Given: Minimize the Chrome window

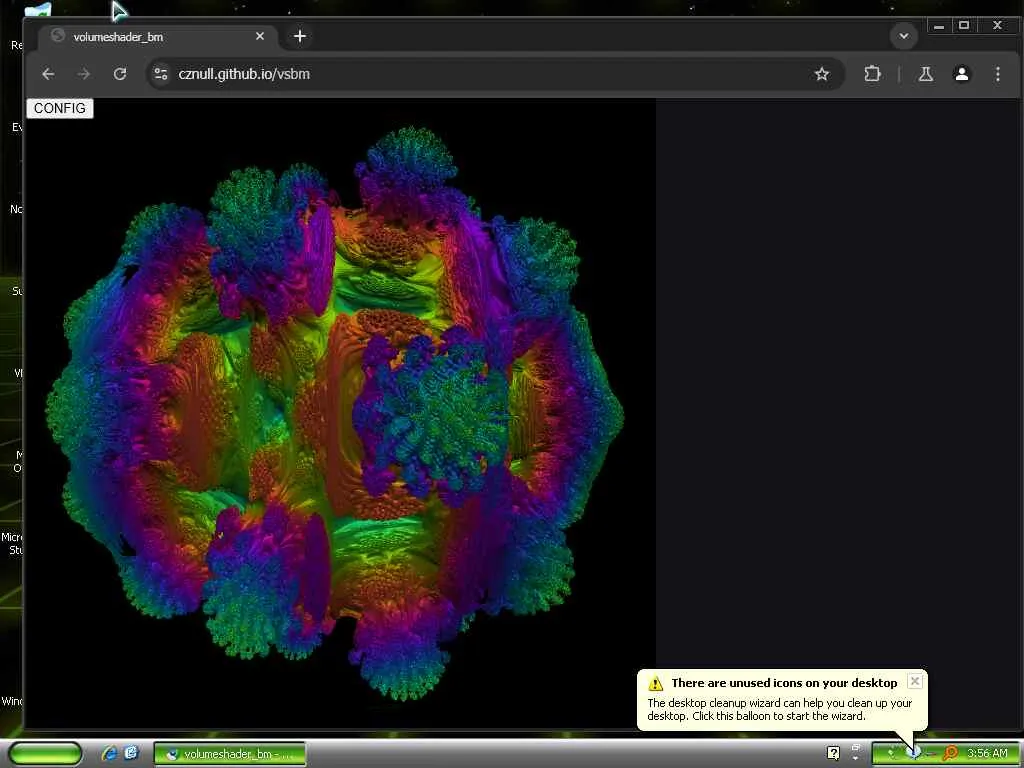Looking at the screenshot, I should (938, 26).
